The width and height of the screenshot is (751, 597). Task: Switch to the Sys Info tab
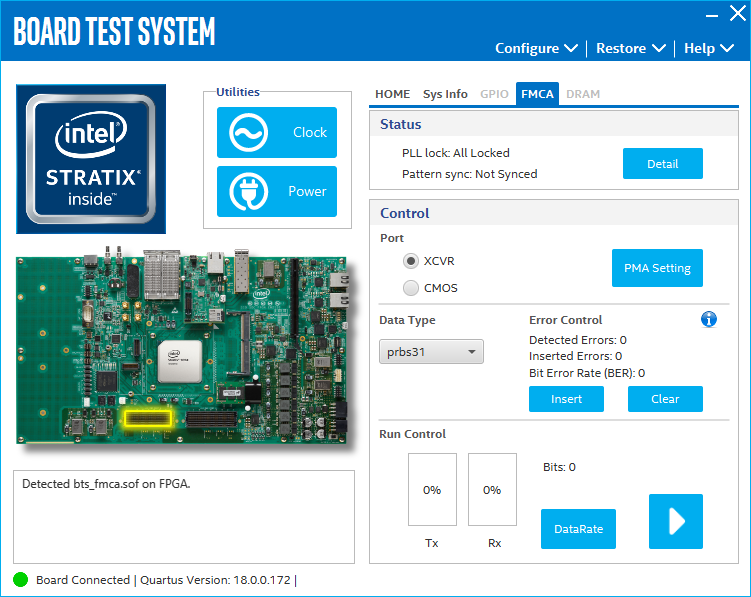pos(445,94)
